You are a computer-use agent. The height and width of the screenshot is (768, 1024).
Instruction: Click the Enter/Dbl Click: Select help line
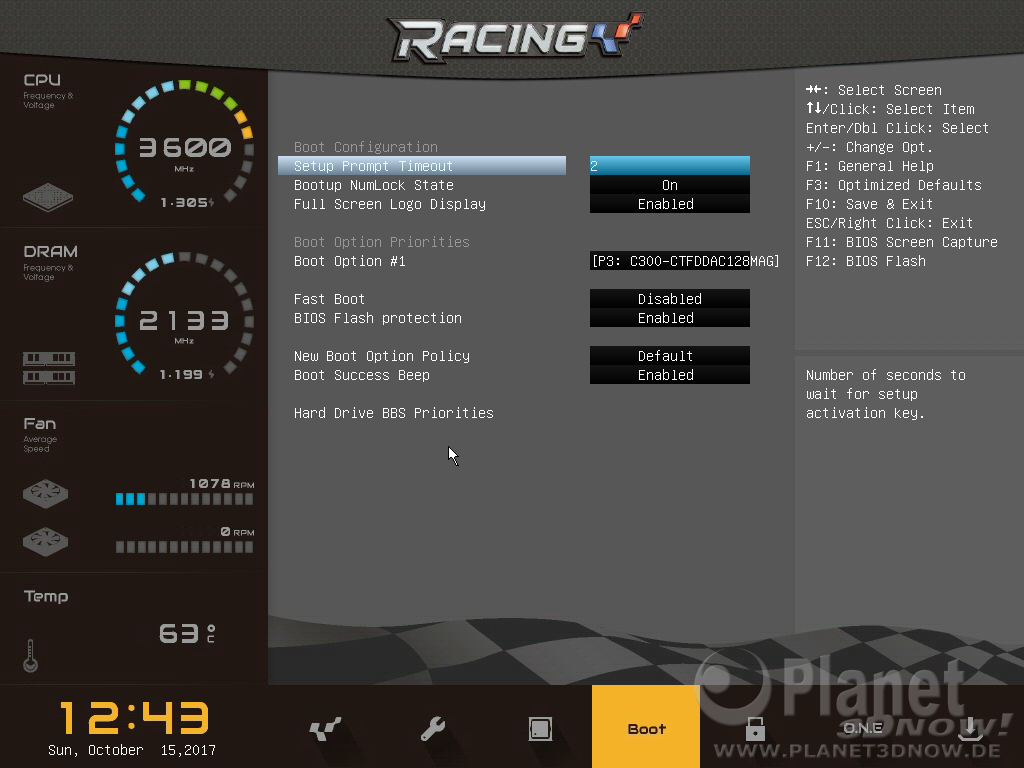click(897, 127)
